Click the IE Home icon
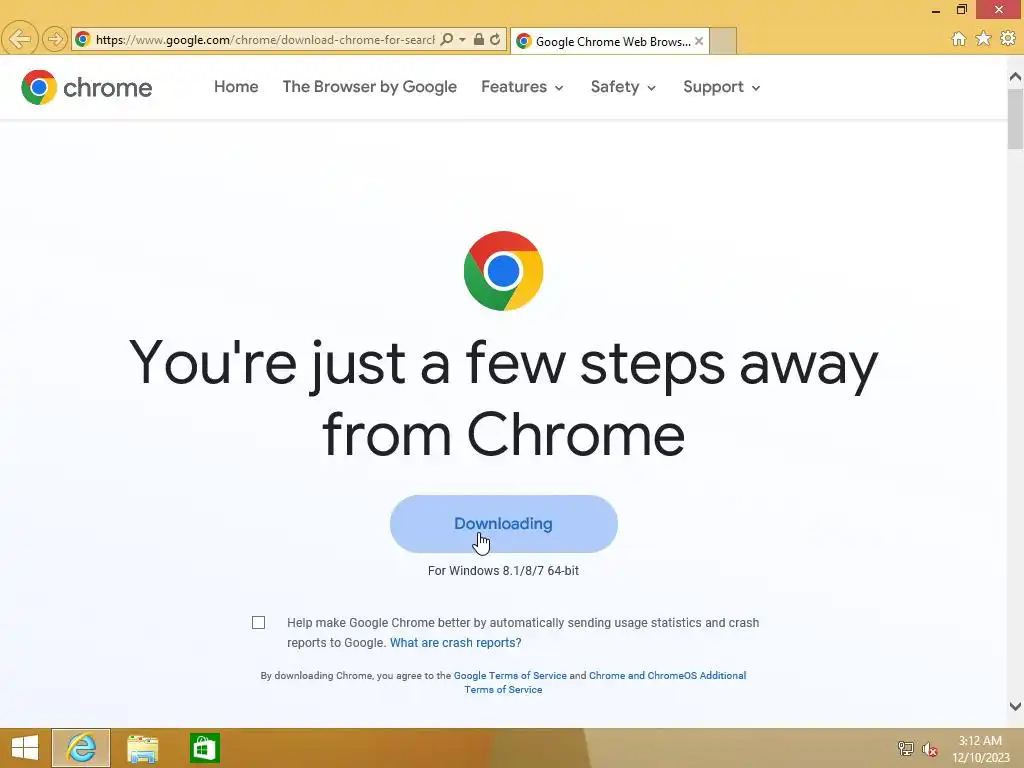Screen dimensions: 1024x768 959,39
